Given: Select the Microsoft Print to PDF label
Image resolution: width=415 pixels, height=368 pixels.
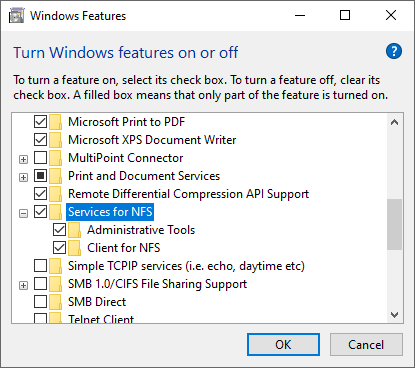Looking at the screenshot, I should (126, 122).
